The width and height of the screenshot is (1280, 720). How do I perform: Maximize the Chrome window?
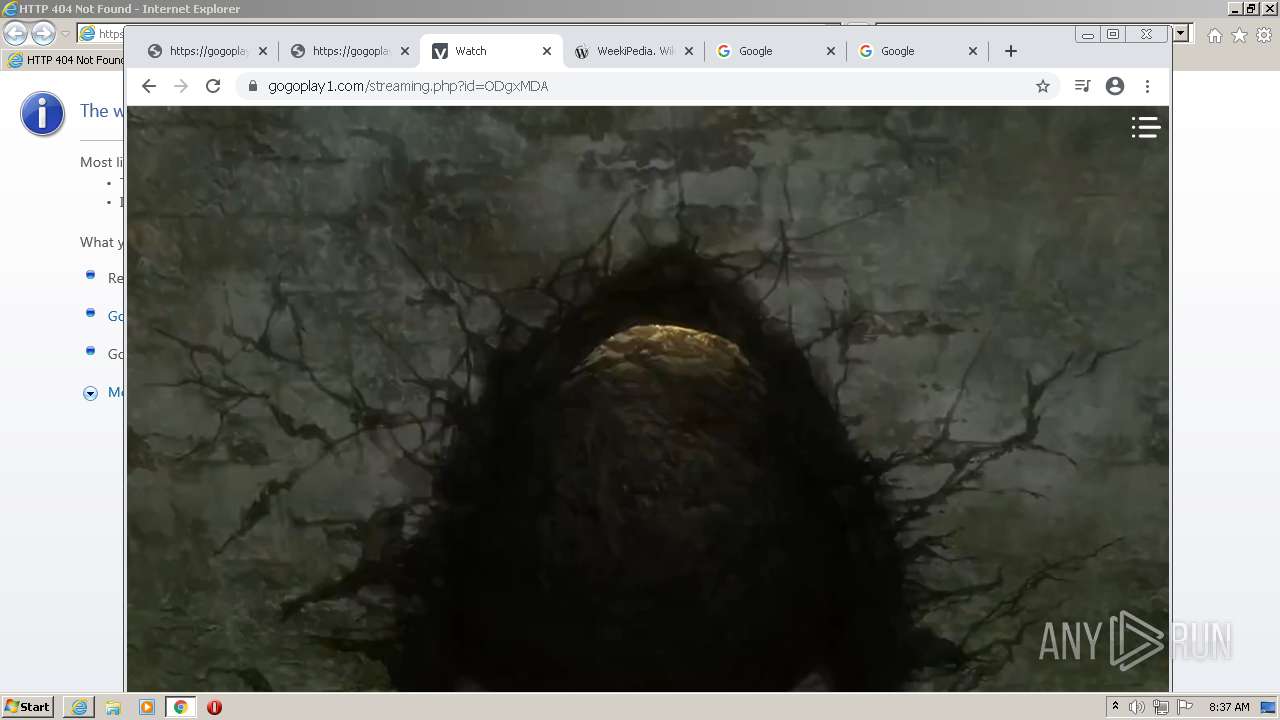[1112, 34]
